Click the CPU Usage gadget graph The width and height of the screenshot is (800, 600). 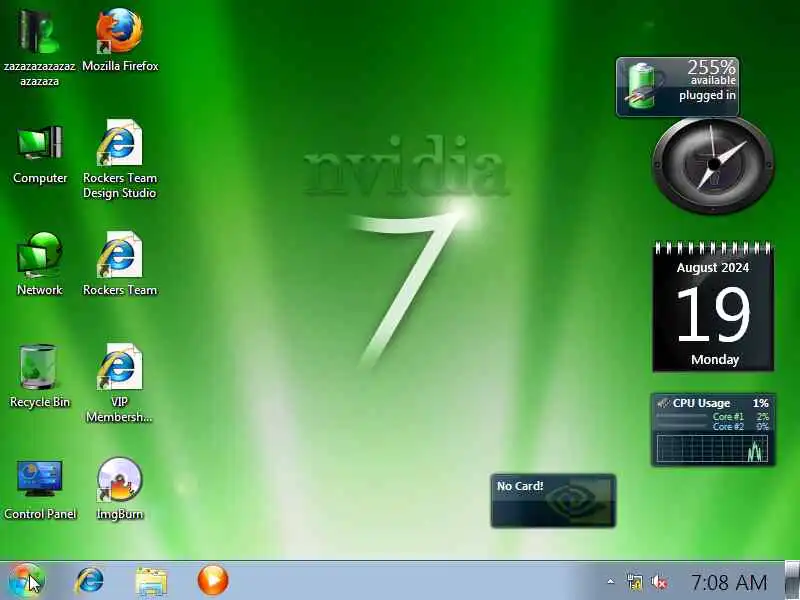[x=712, y=448]
